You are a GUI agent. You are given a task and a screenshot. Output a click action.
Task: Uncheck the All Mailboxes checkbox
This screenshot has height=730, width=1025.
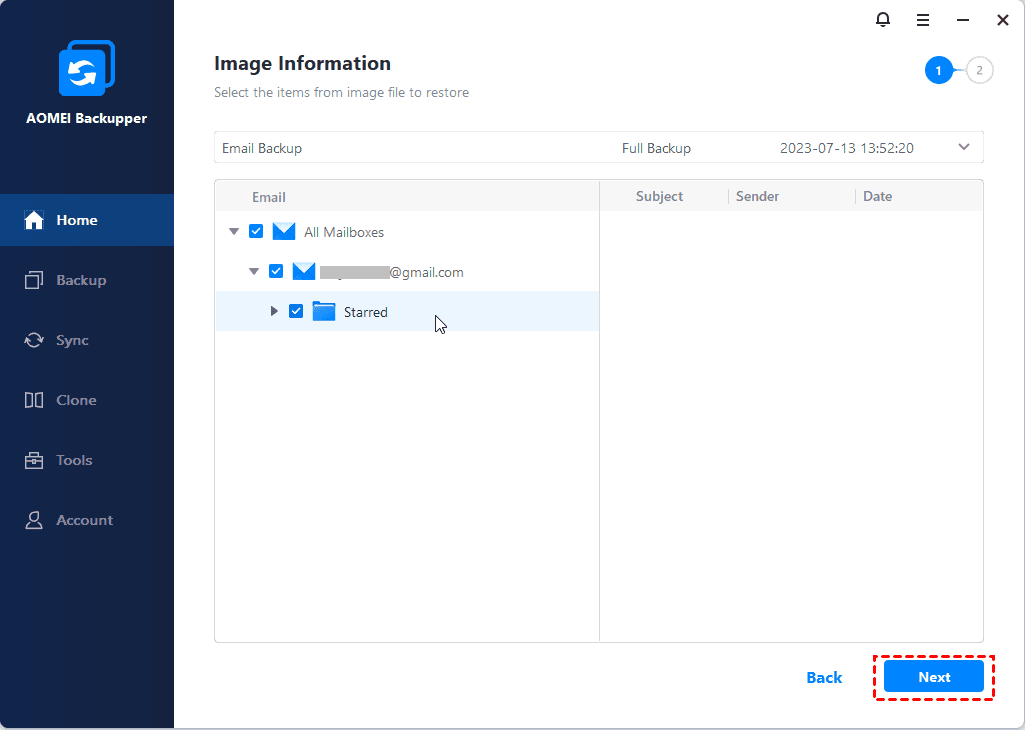coord(256,231)
